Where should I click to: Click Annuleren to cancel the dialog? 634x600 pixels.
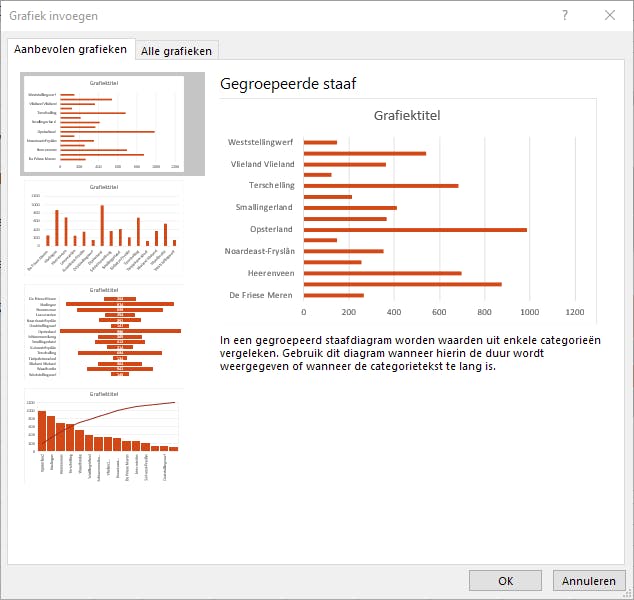[588, 581]
